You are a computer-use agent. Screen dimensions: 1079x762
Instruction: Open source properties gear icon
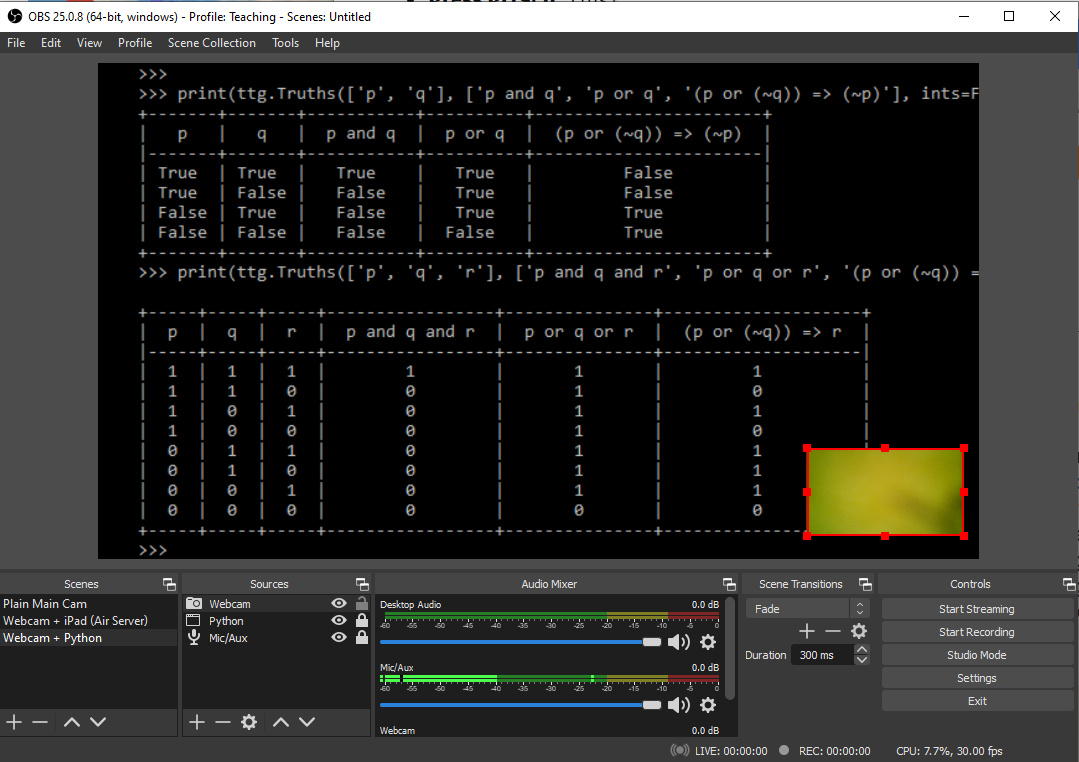click(249, 722)
